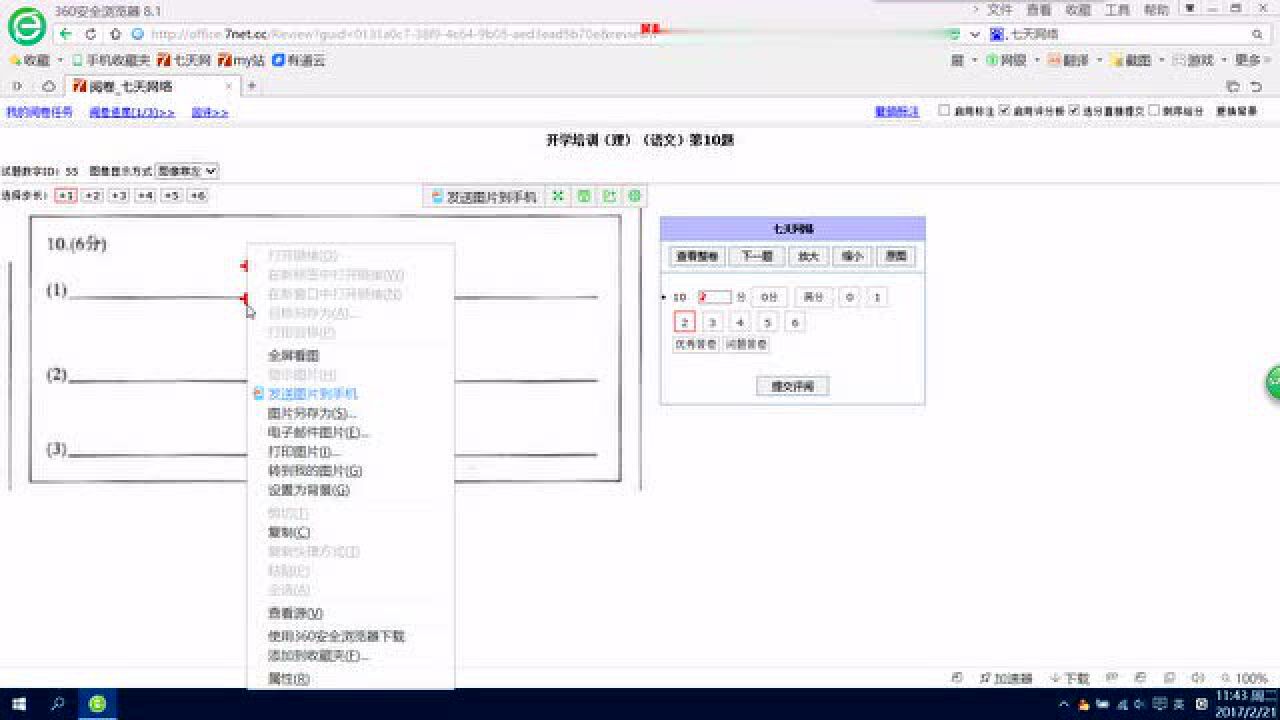
Task: Open the 手机收藏夹 bookmark
Action: click(111, 60)
